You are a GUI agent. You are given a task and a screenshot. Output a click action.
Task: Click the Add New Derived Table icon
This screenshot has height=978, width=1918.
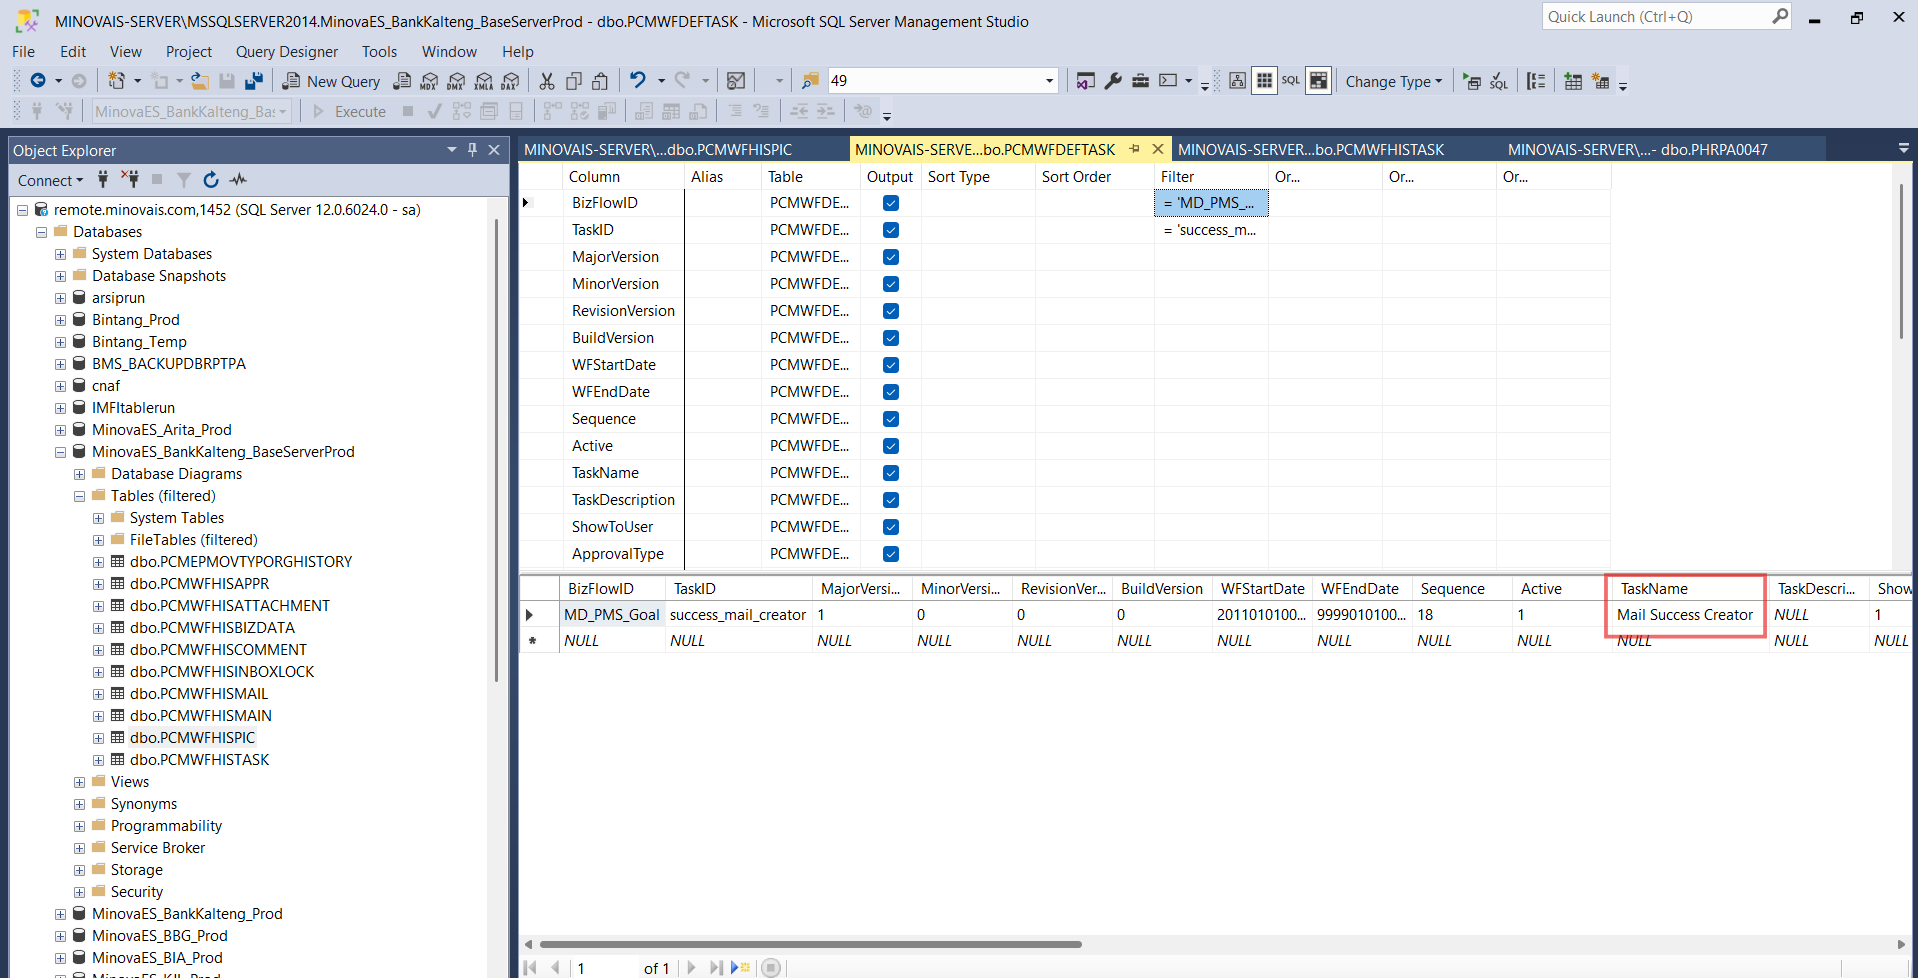pyautogui.click(x=1600, y=82)
